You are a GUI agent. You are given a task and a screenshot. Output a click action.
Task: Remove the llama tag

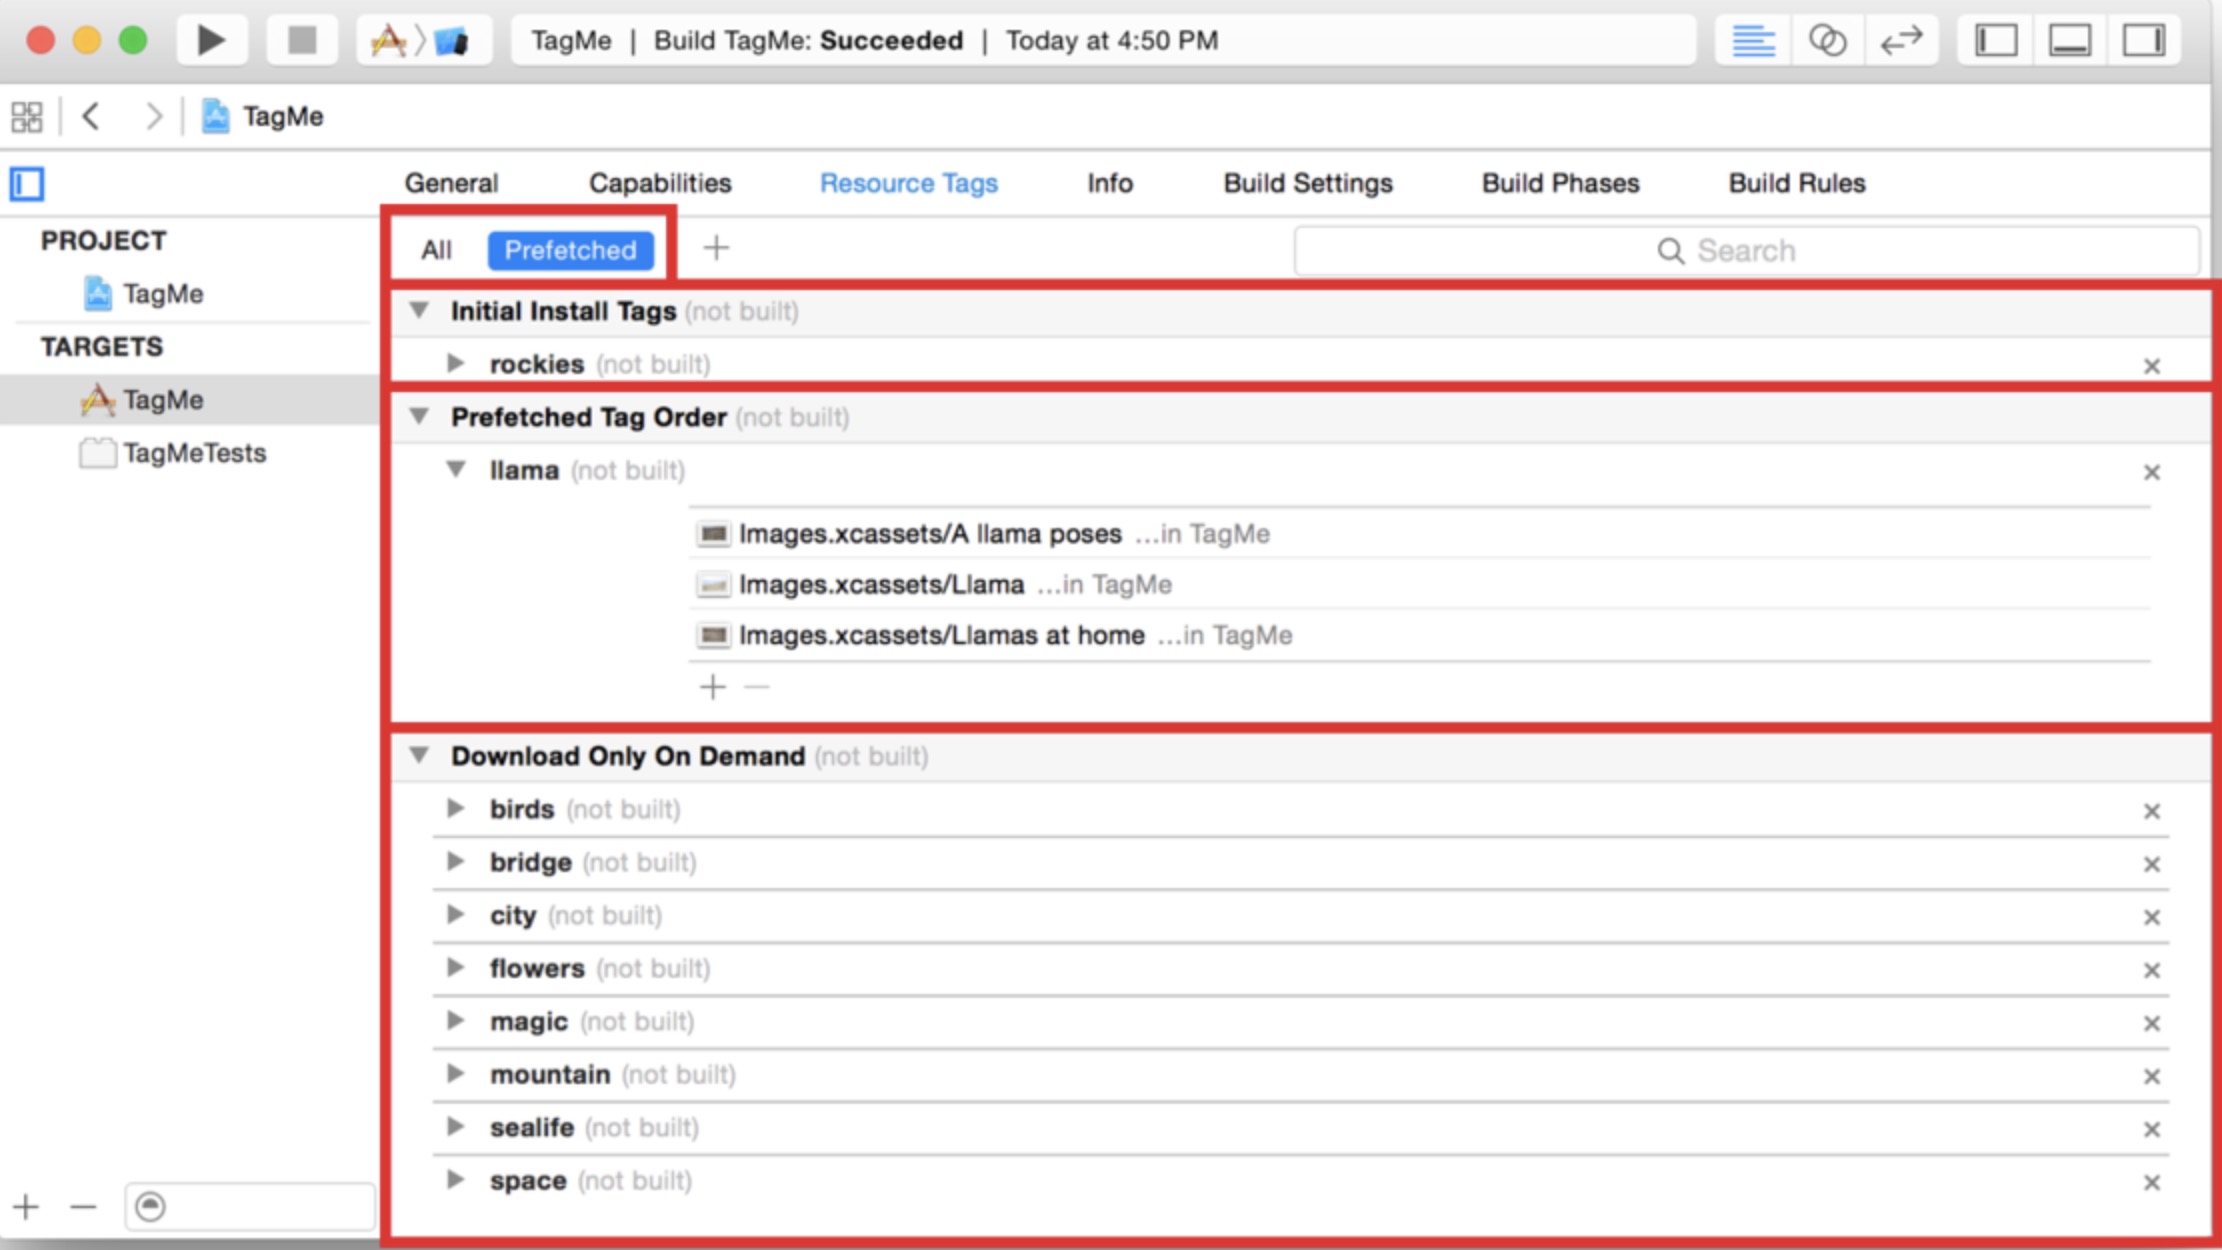tap(2152, 472)
